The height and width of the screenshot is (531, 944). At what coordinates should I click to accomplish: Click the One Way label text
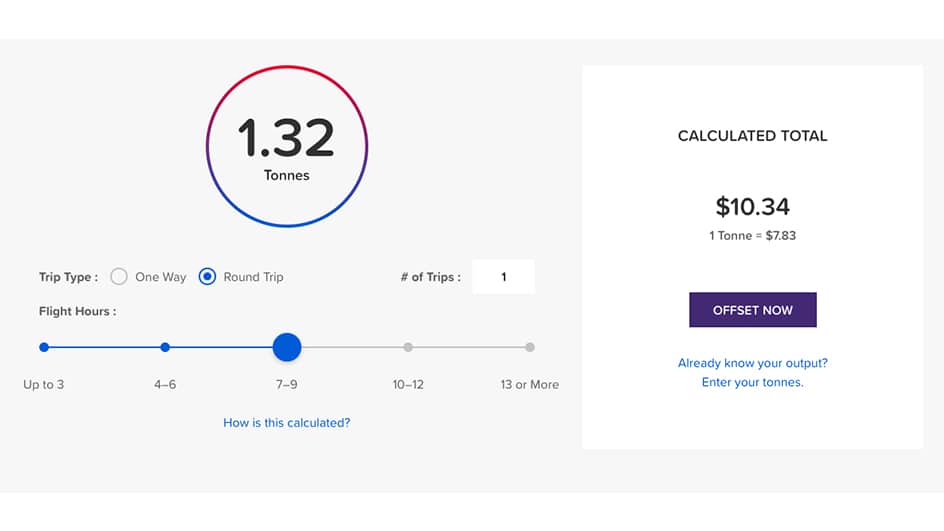161,277
